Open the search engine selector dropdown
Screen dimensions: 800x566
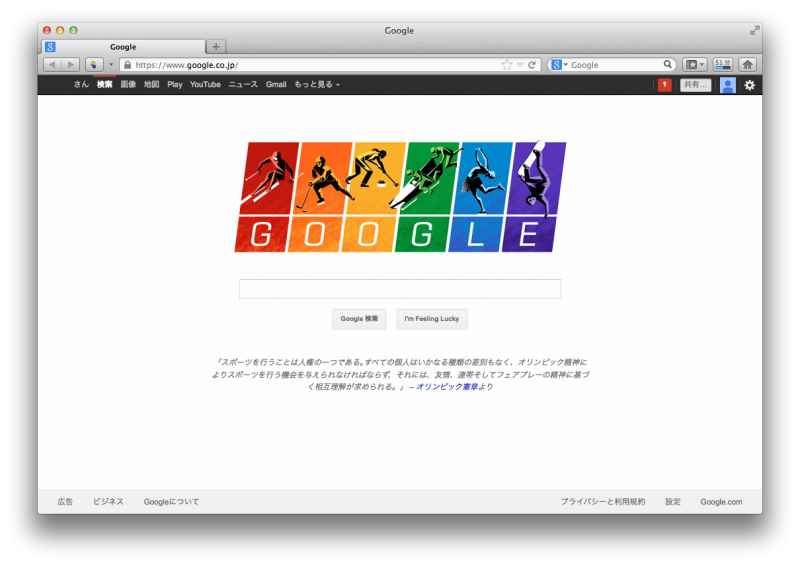click(559, 65)
